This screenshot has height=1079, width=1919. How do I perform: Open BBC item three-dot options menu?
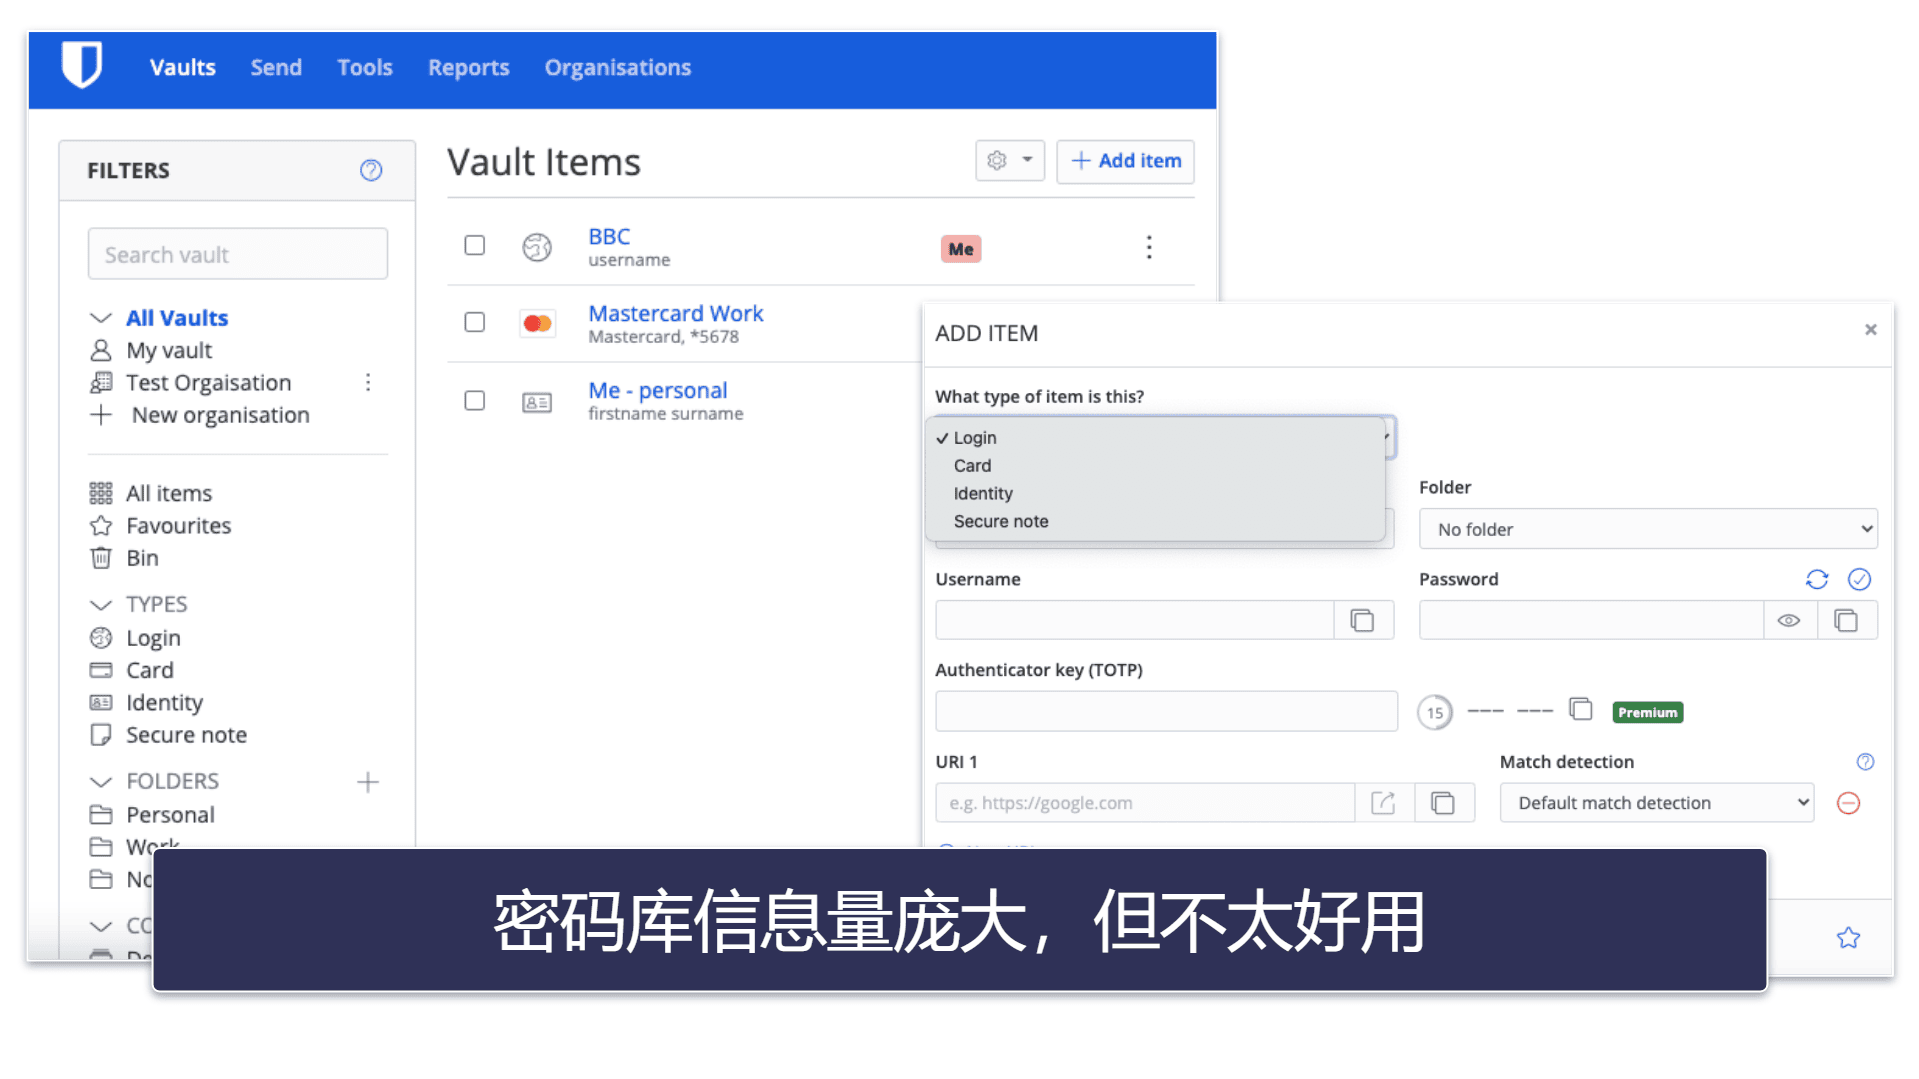click(x=1149, y=247)
